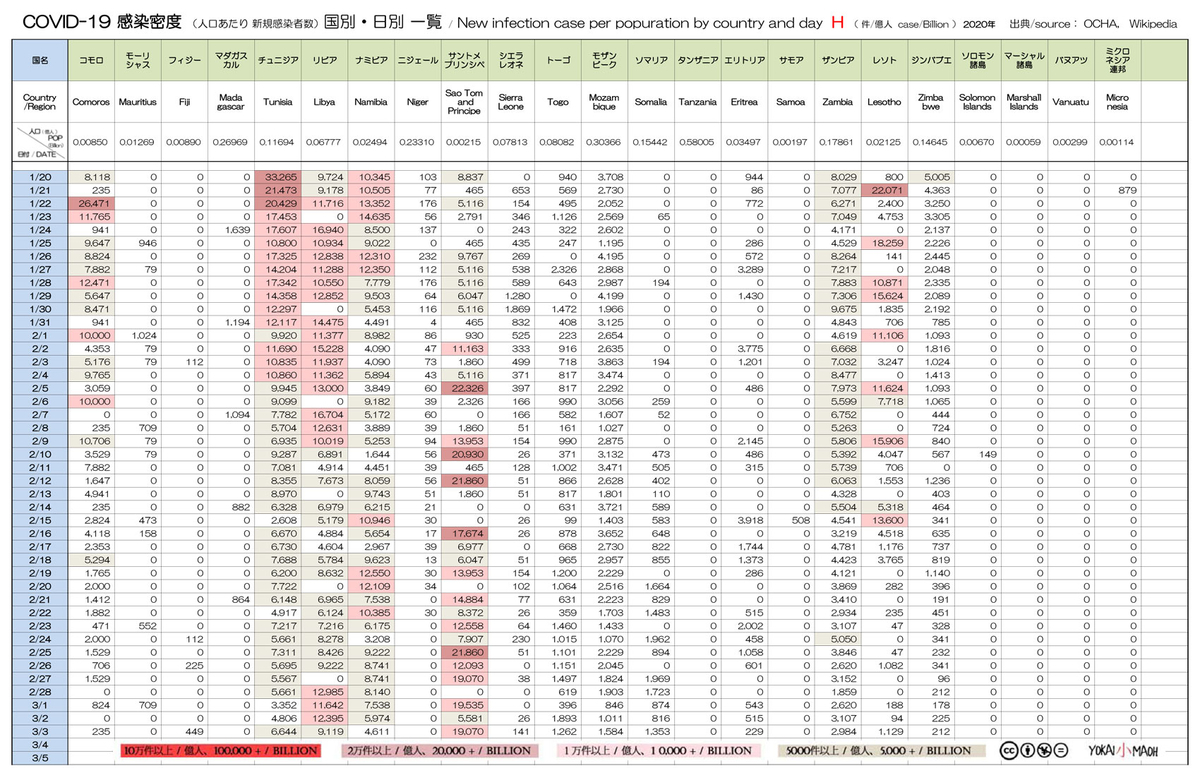Image resolution: width=1200 pixels, height=773 pixels.
Task: Click Libya value 16,940
Action: 330,230
